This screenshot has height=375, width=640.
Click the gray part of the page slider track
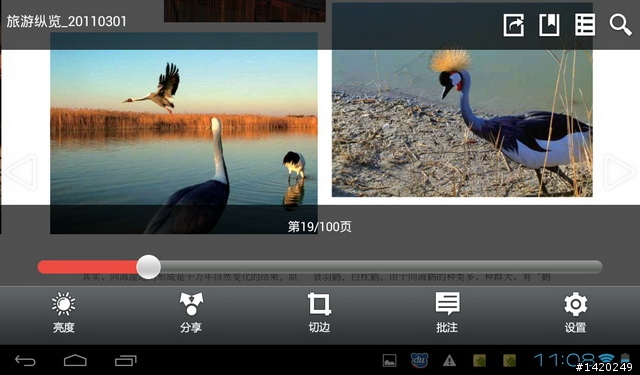point(381,267)
